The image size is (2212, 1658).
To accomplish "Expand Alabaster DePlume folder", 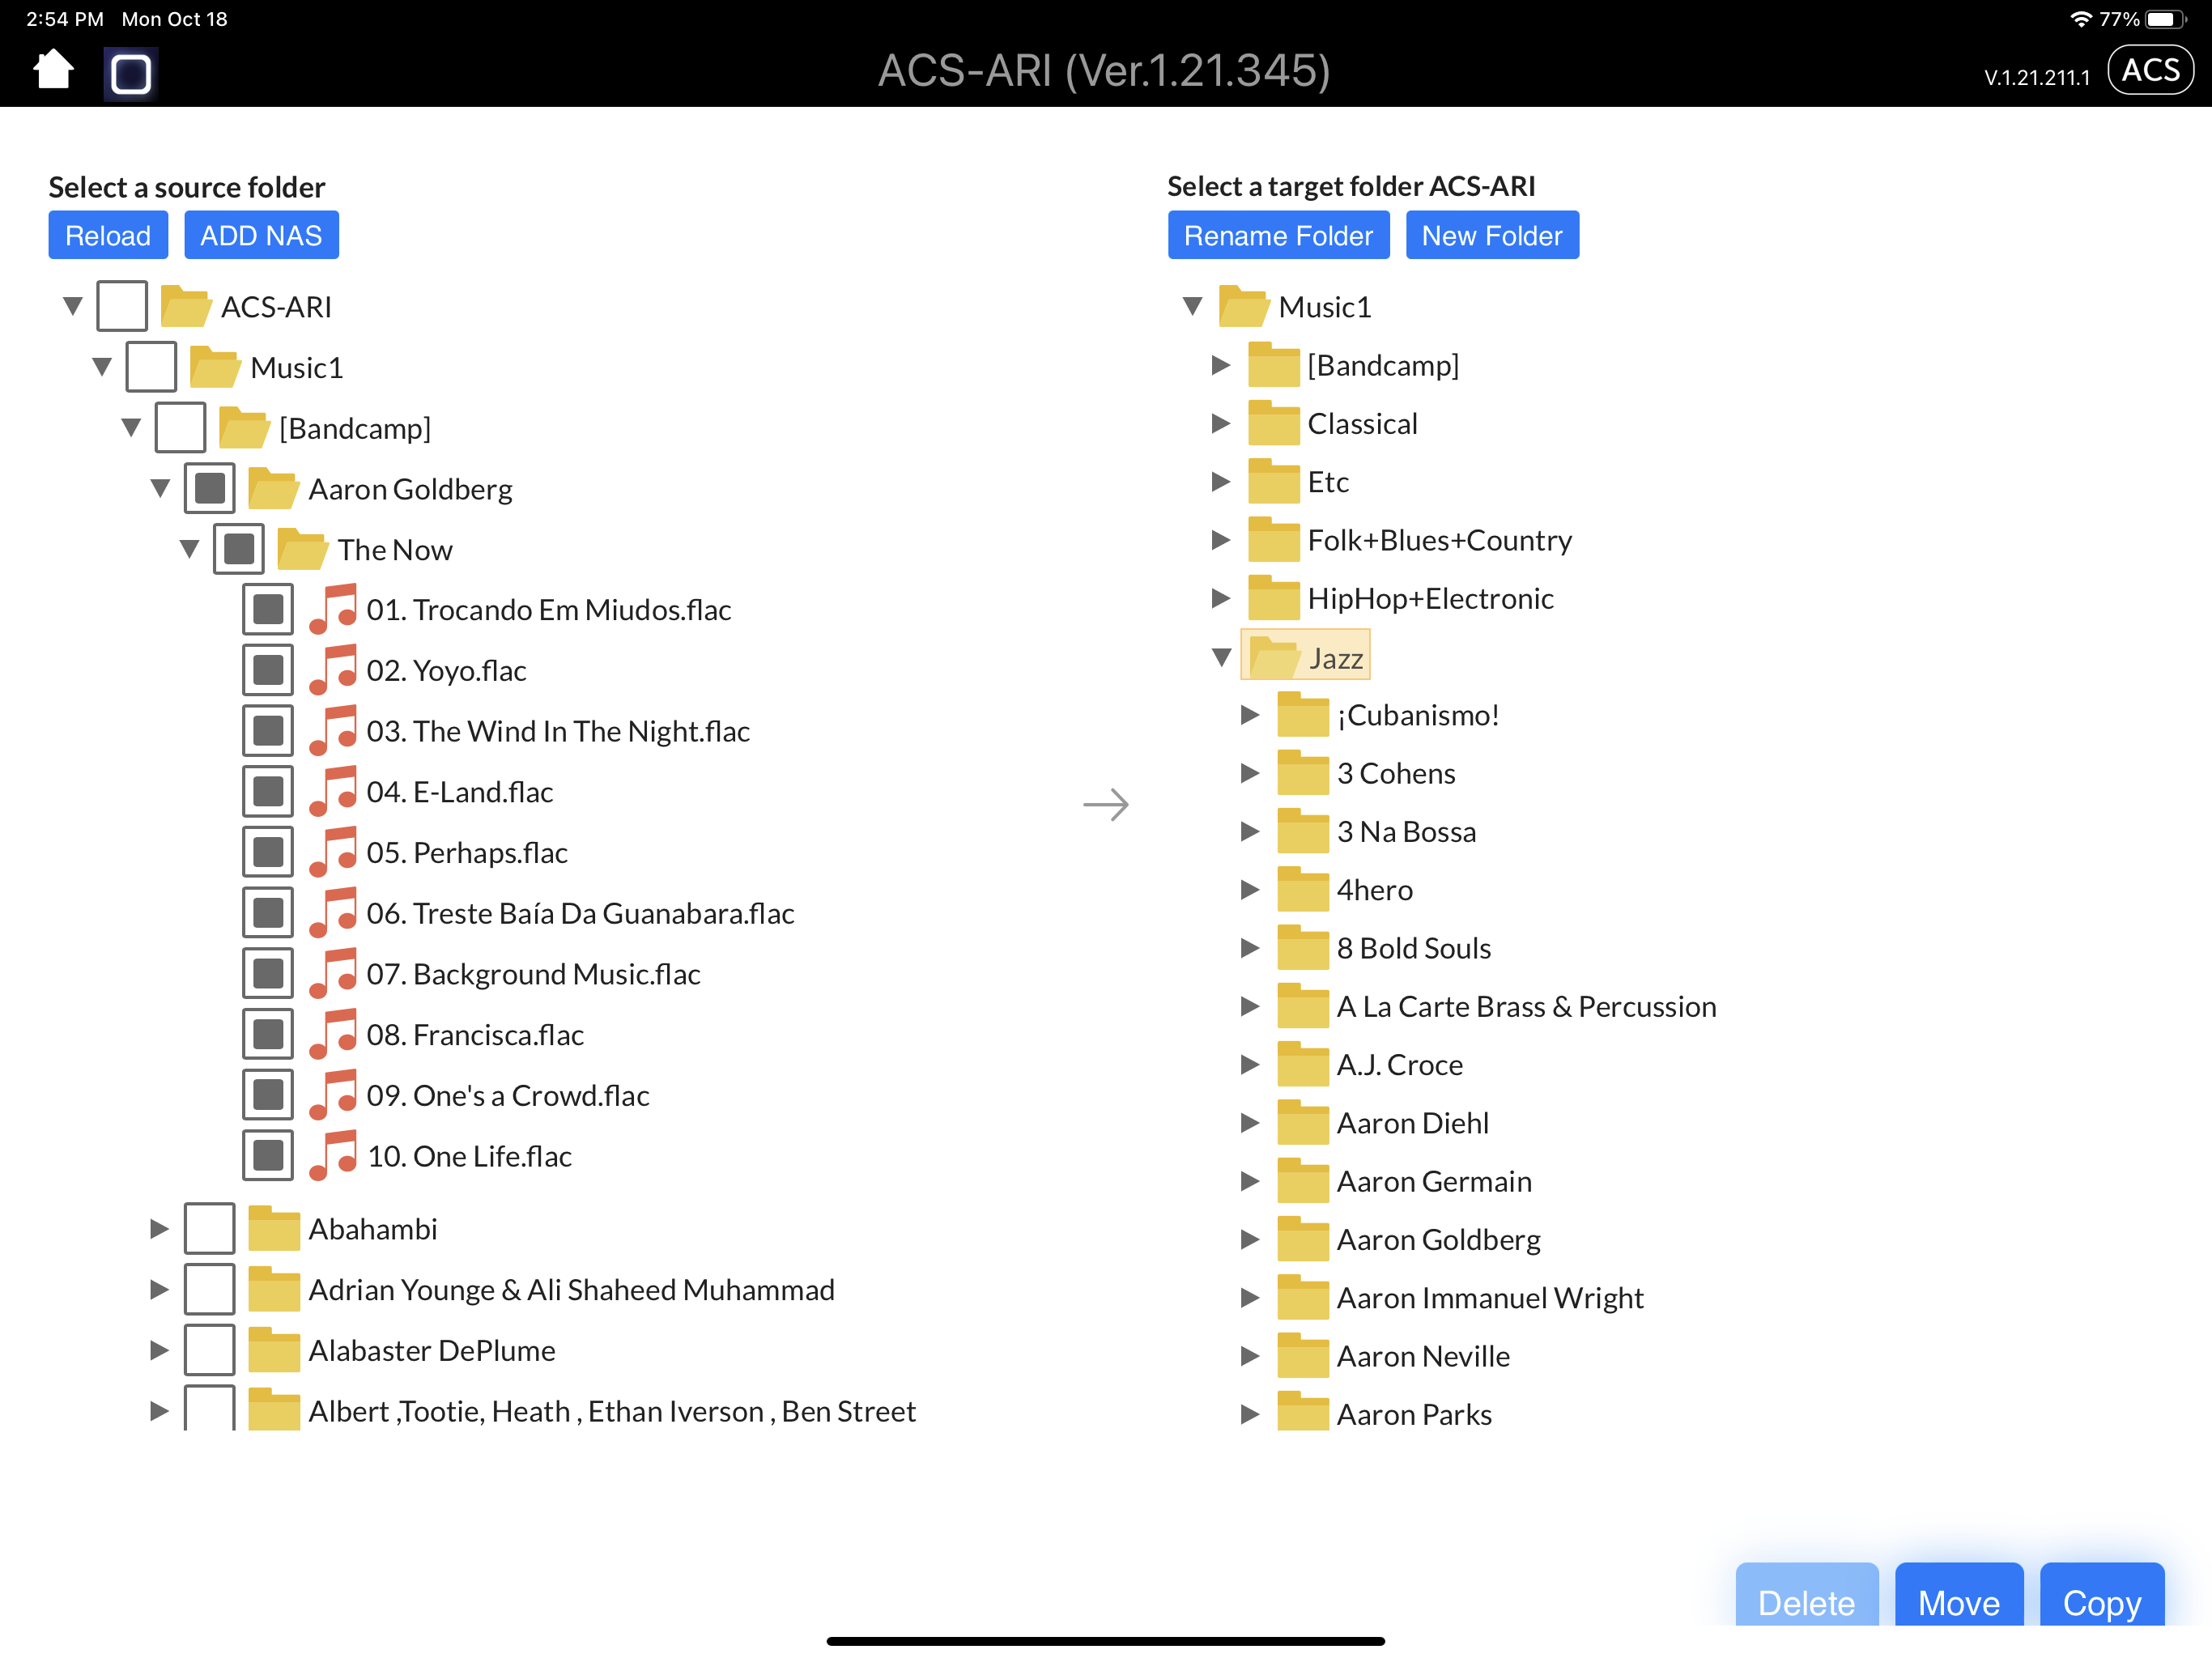I will [159, 1350].
